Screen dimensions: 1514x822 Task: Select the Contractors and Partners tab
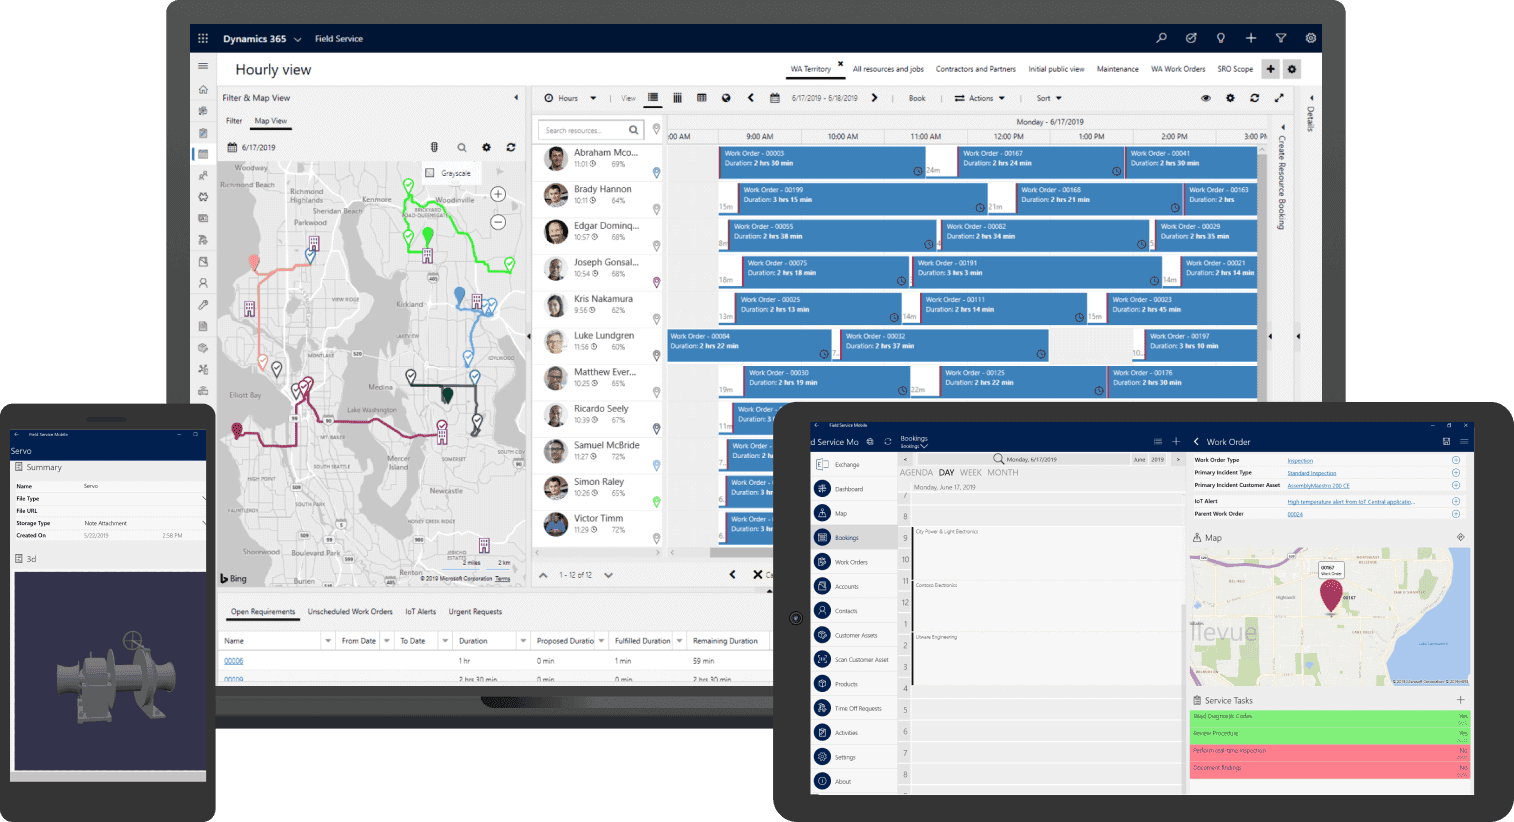point(975,69)
